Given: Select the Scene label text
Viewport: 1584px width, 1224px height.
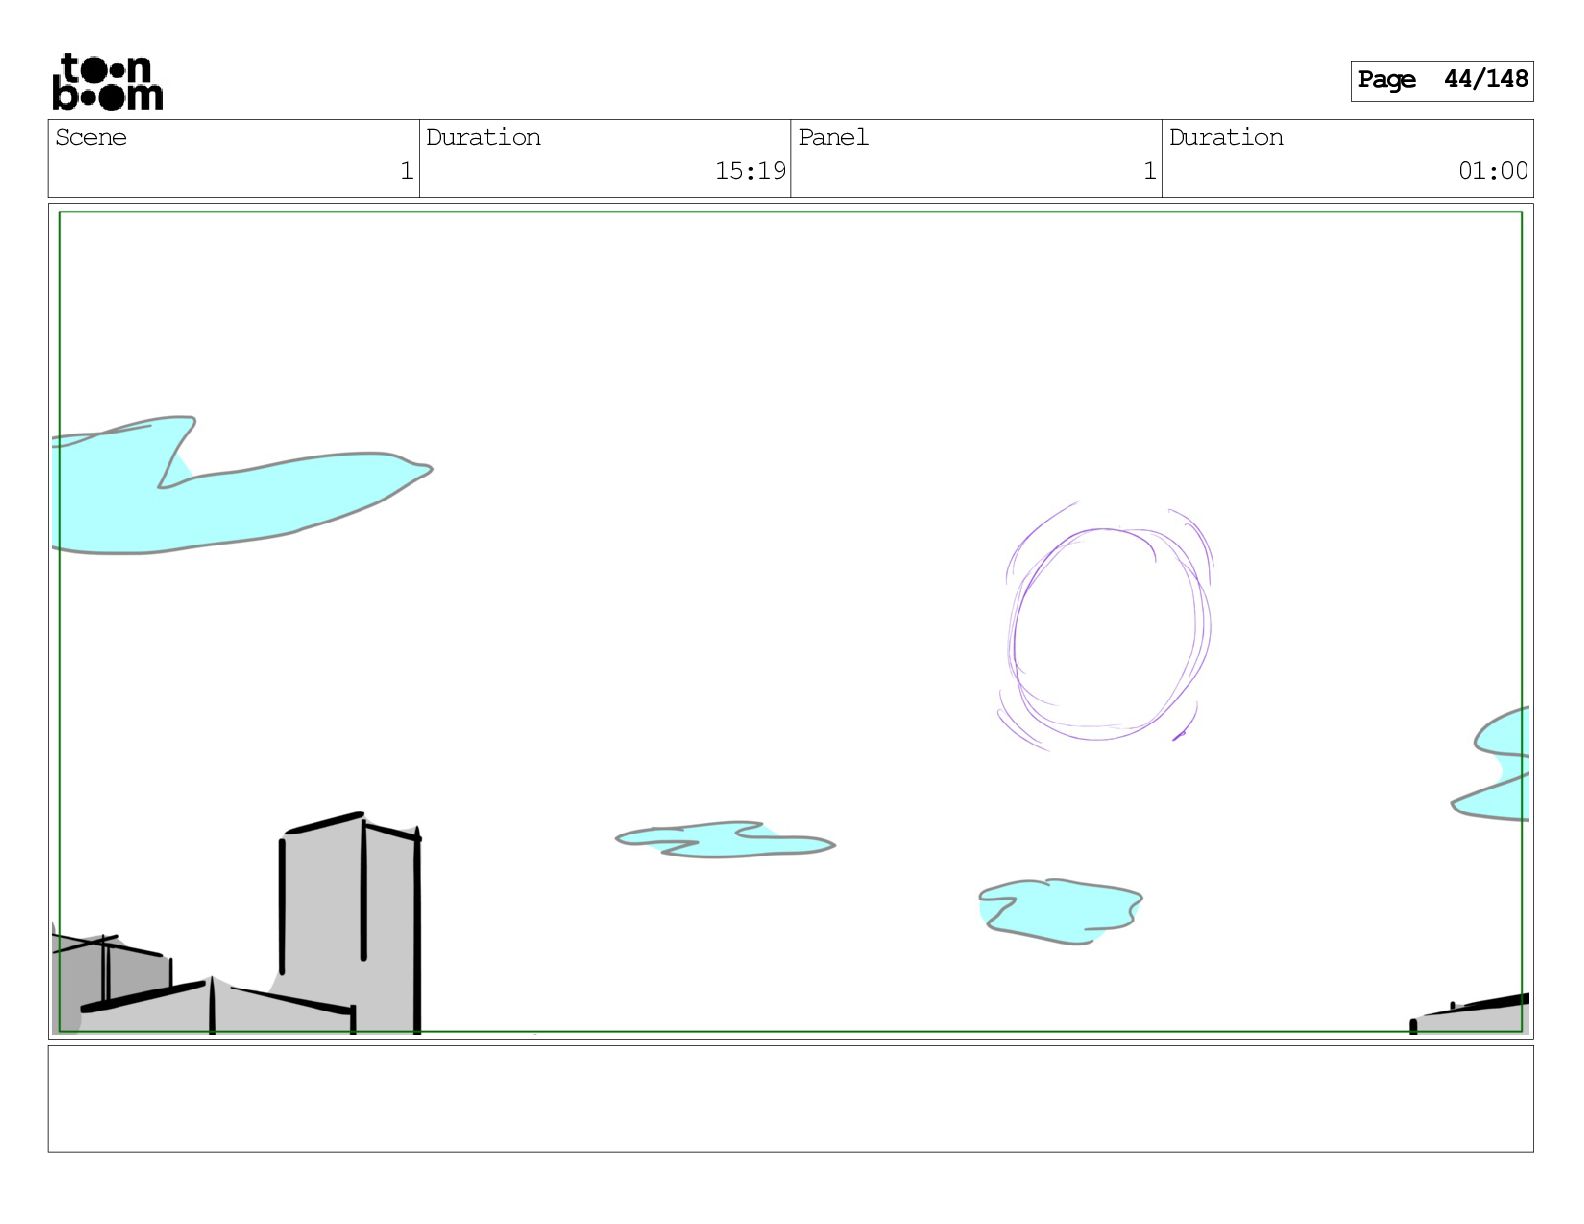Looking at the screenshot, I should coord(91,138).
